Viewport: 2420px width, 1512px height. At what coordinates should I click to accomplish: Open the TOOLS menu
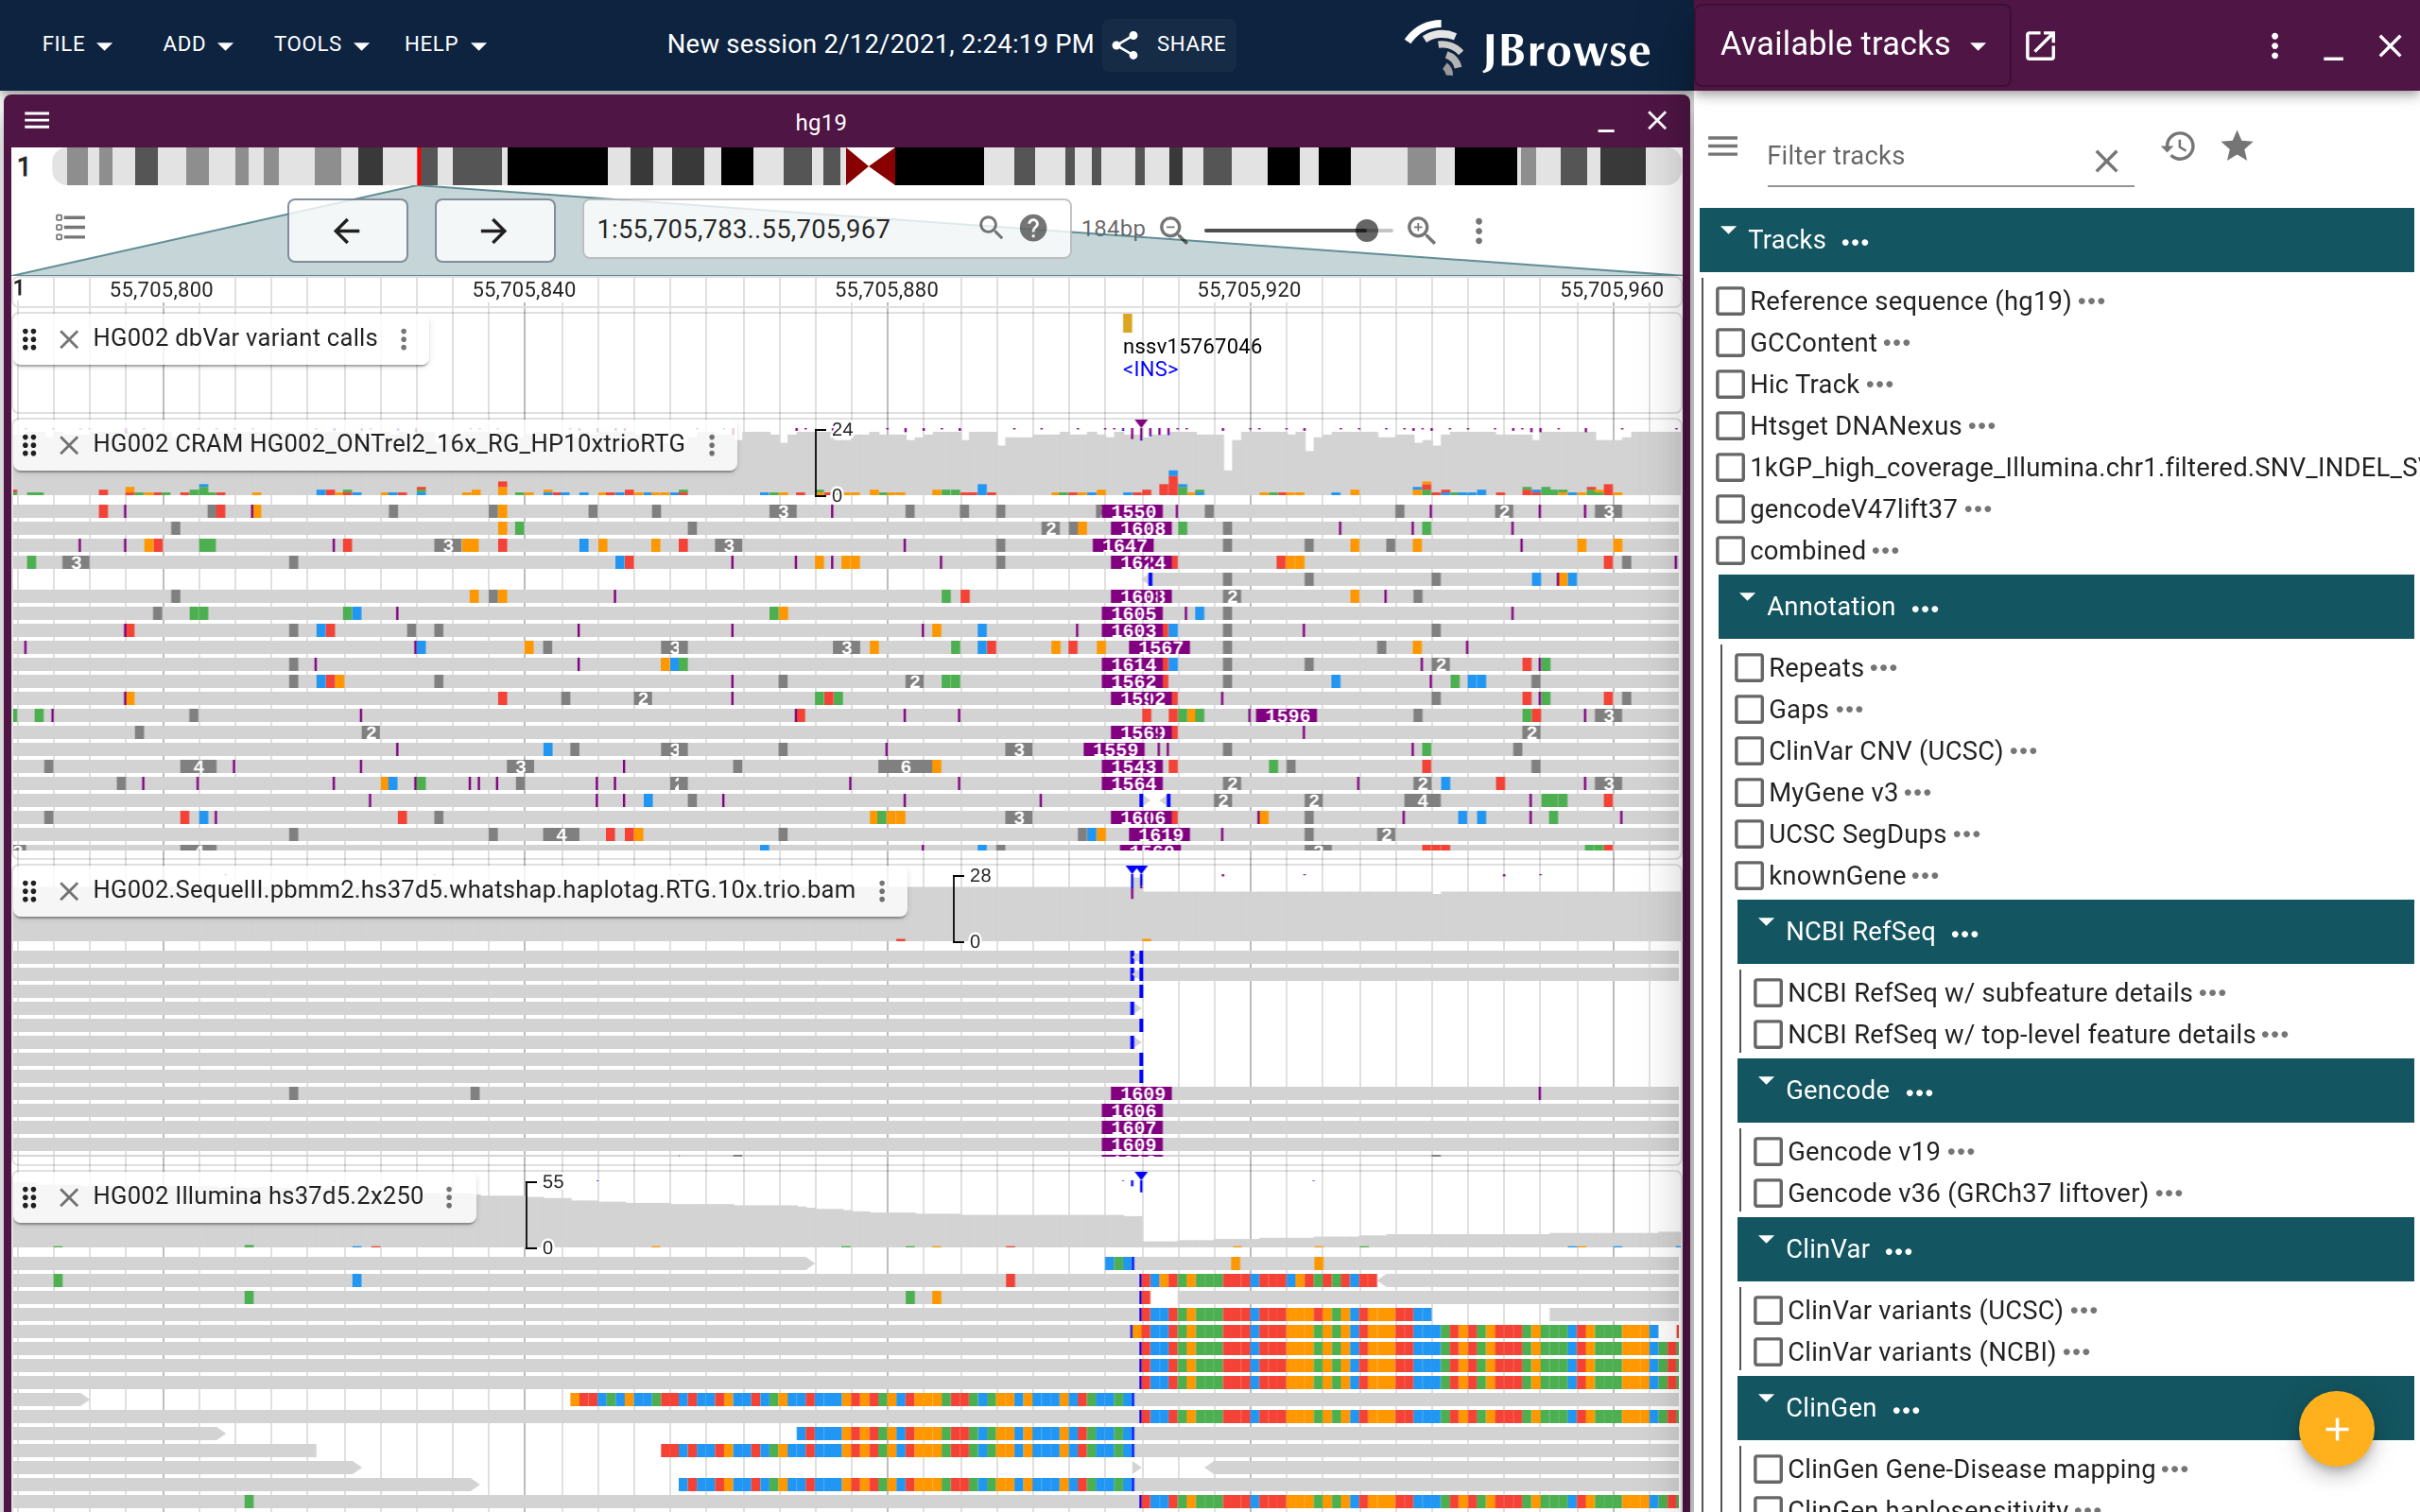tap(321, 44)
